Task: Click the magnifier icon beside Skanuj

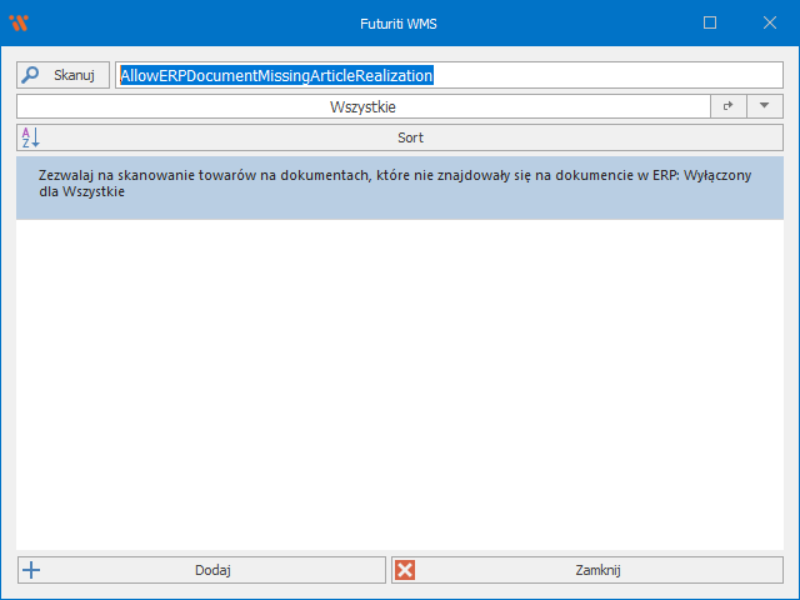Action: 31,75
